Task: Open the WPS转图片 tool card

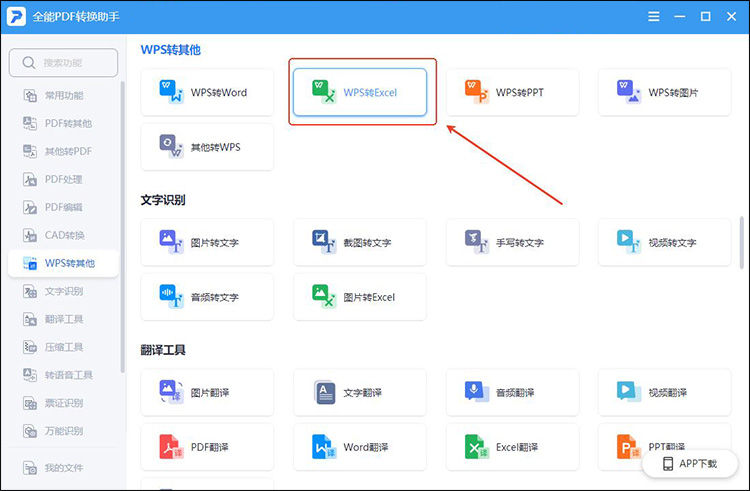Action: pyautogui.click(x=664, y=92)
